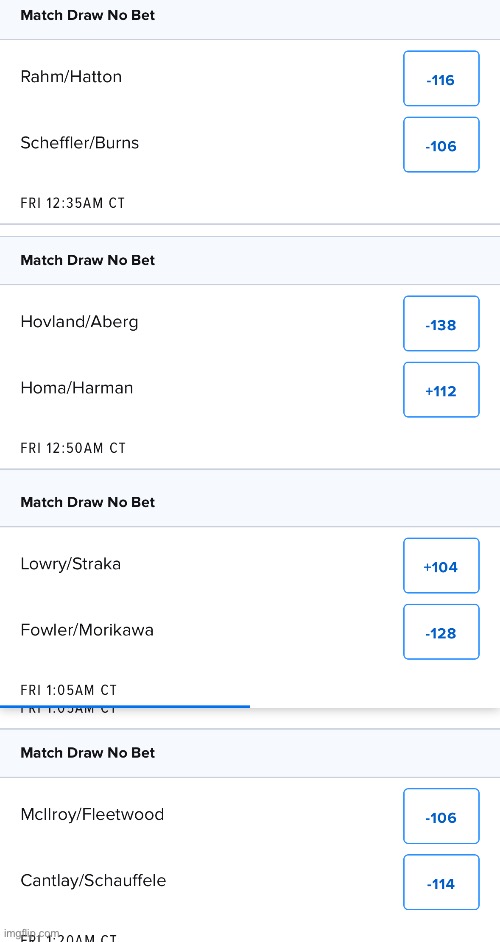Add McIlroy/Fleetwood -106 to betslip
Viewport: 500px width, 942px height.
pos(441,816)
